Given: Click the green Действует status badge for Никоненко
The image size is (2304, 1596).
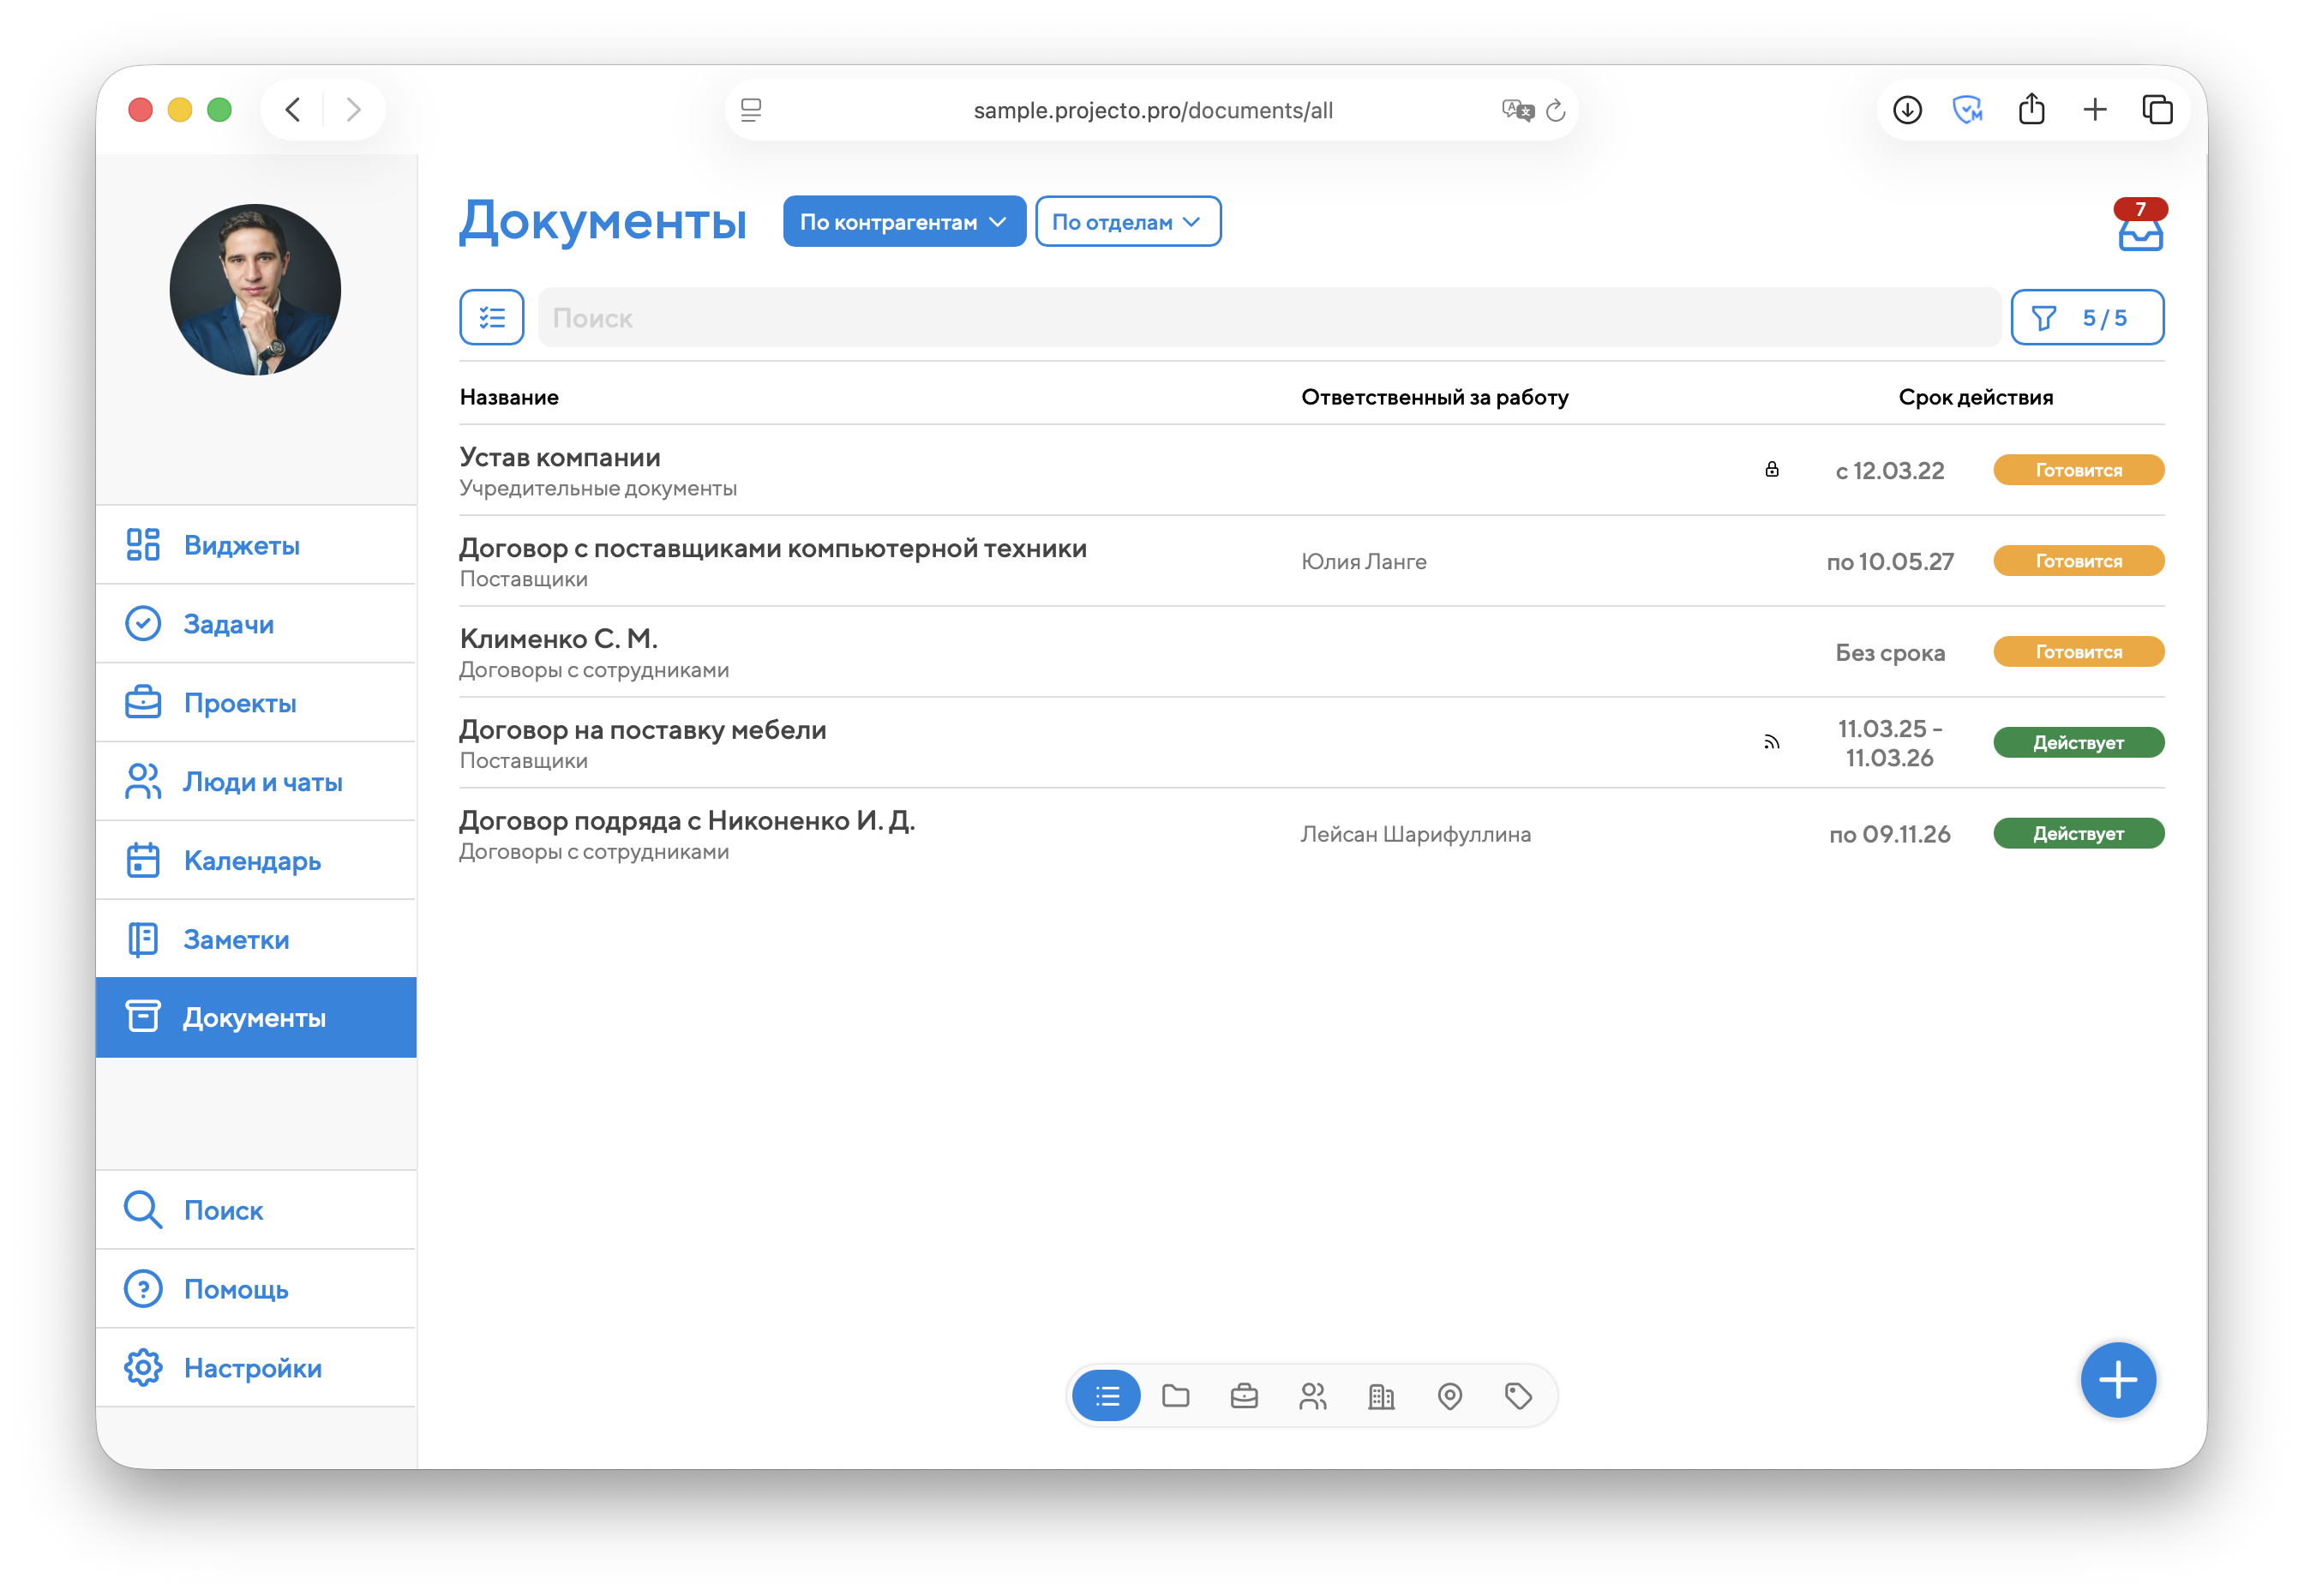Looking at the screenshot, I should 2078,833.
